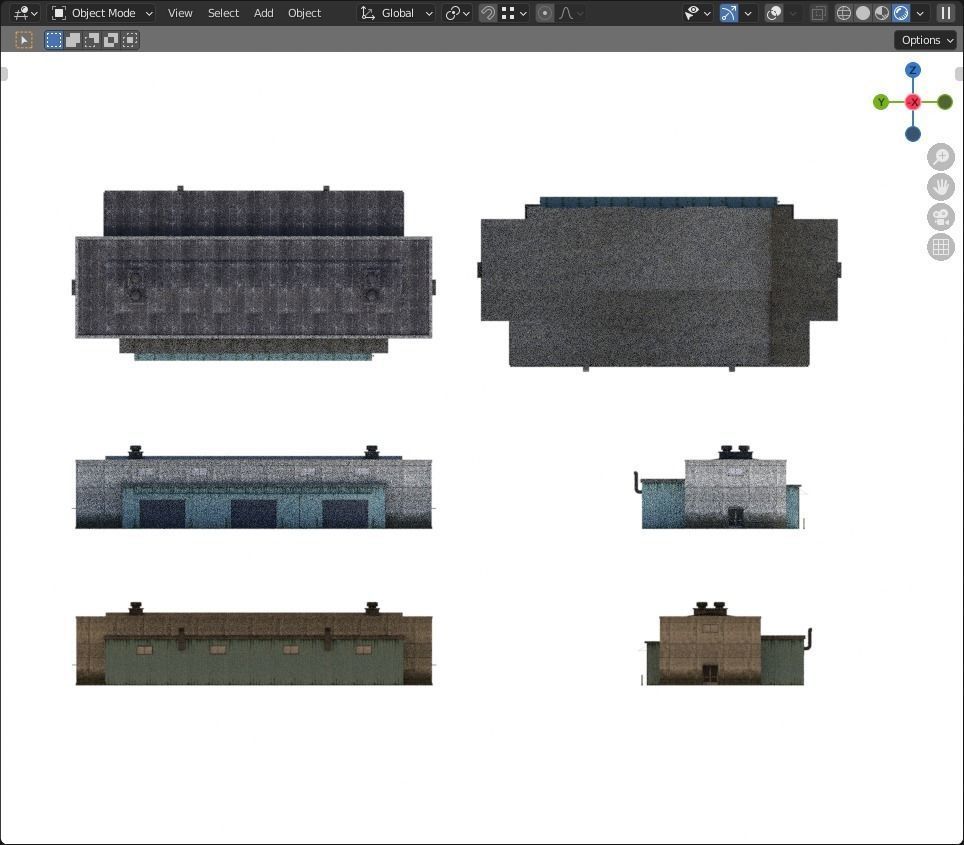Open object type visibility eye dropdown
964x845 pixels.
697,13
